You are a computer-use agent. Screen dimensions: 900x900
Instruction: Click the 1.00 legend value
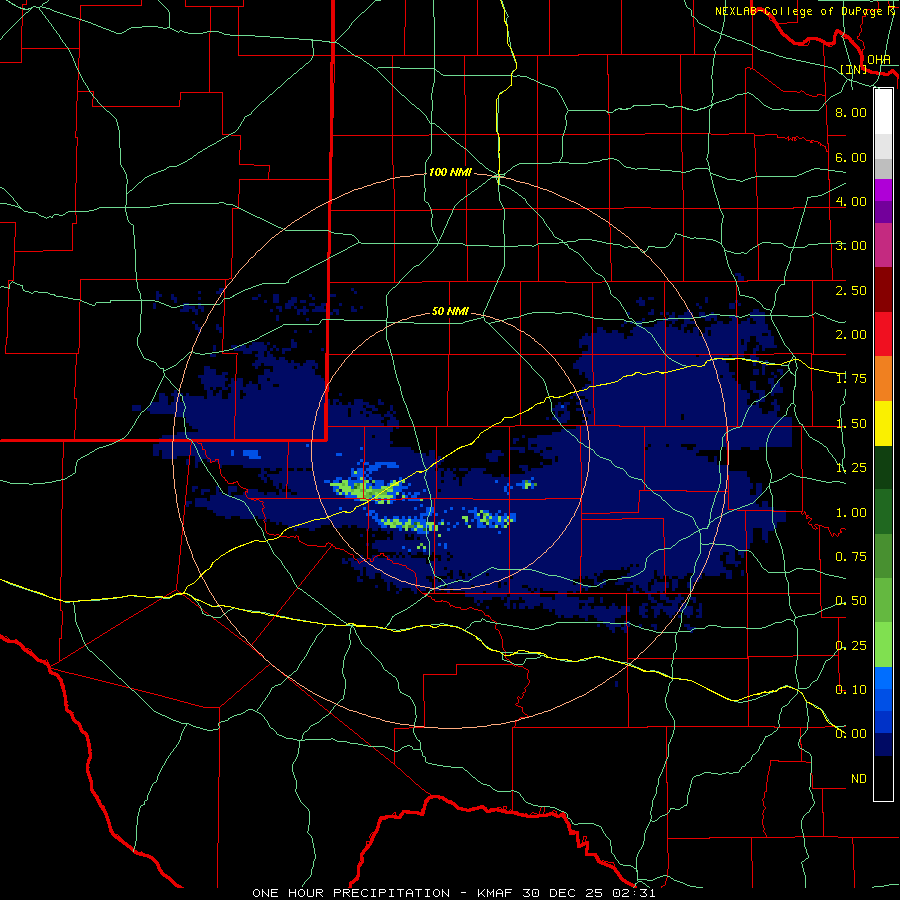[851, 513]
